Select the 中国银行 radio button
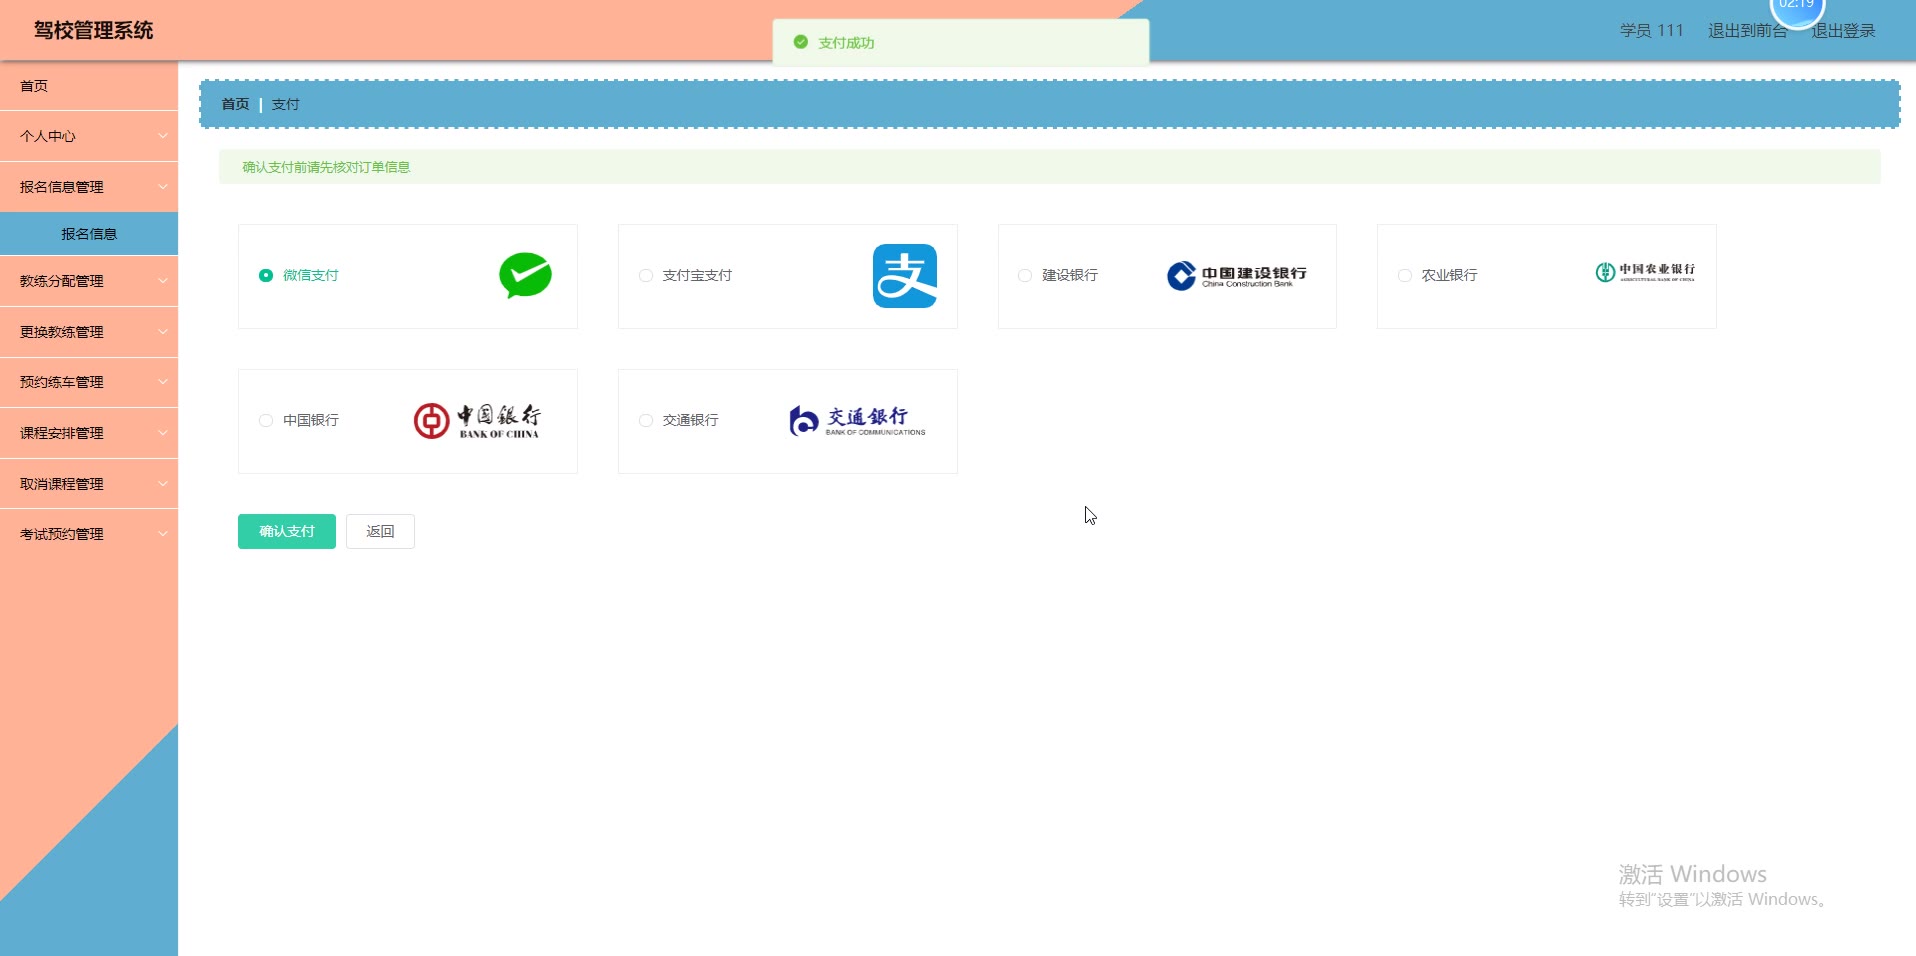 (x=266, y=420)
